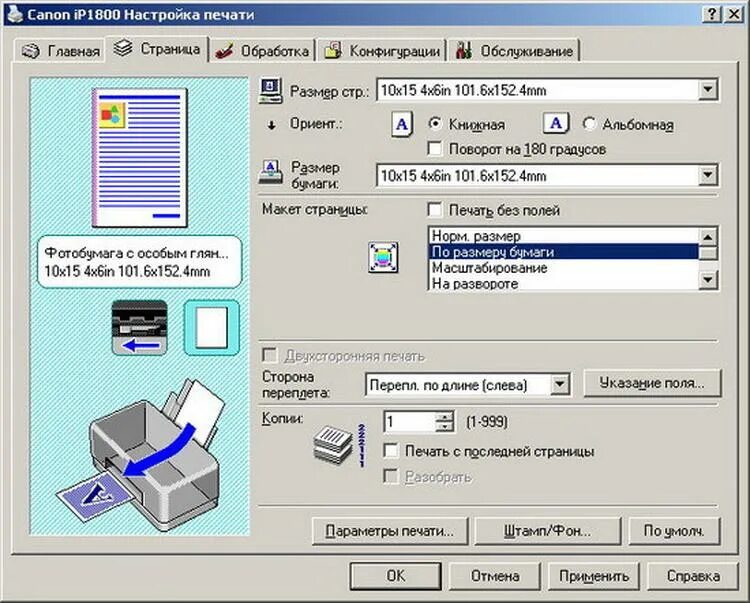Switch to the Страница tab
Viewport: 750px width, 603px height.
pos(158,49)
